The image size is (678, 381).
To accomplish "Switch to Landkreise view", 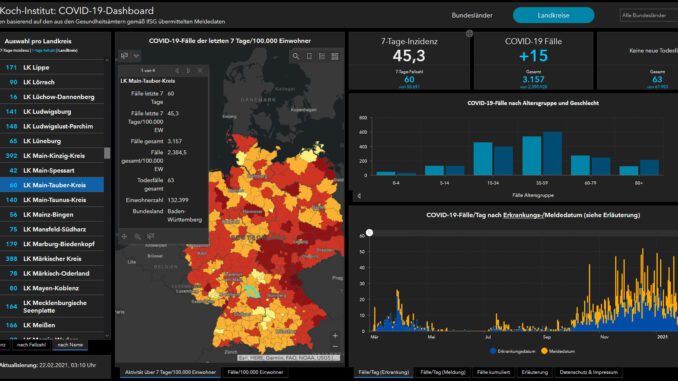I will (553, 15).
